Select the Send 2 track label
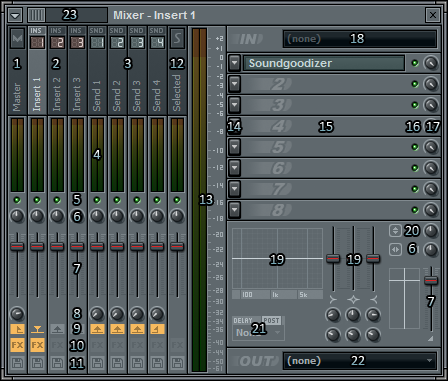The width and height of the screenshot is (448, 381). point(117,95)
